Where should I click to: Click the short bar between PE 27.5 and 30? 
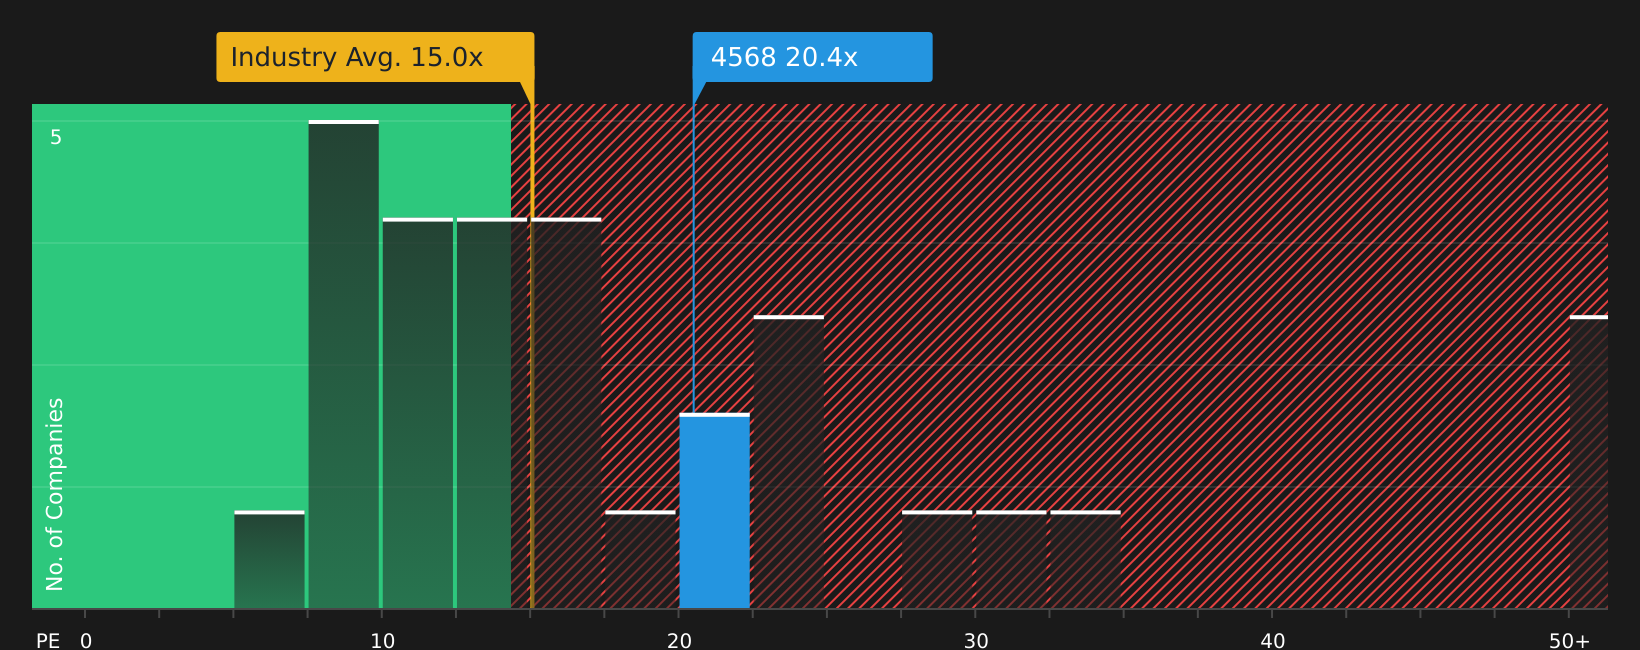(937, 560)
